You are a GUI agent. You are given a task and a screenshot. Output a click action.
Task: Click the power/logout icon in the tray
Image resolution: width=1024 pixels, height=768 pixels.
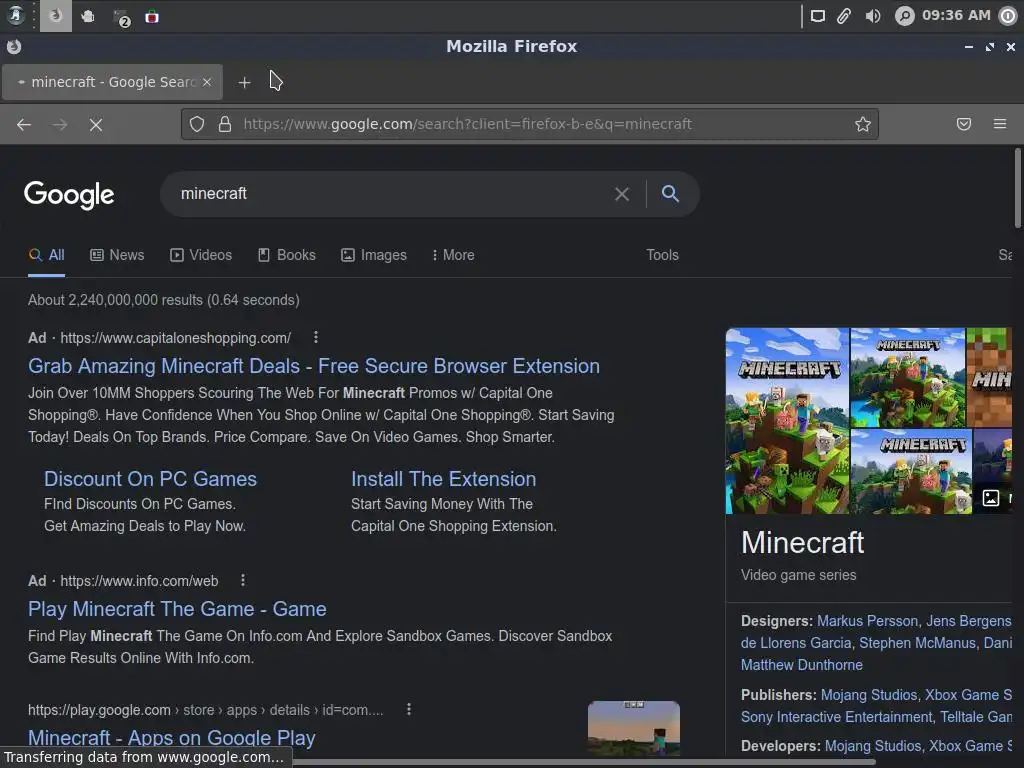coord(1008,16)
